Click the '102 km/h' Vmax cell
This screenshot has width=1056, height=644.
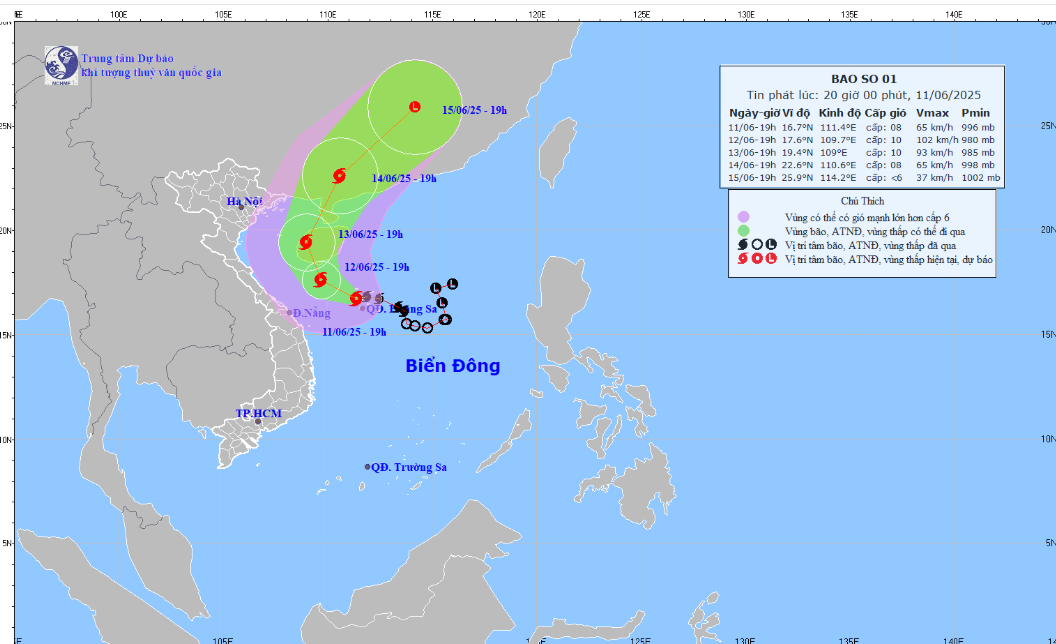point(937,140)
